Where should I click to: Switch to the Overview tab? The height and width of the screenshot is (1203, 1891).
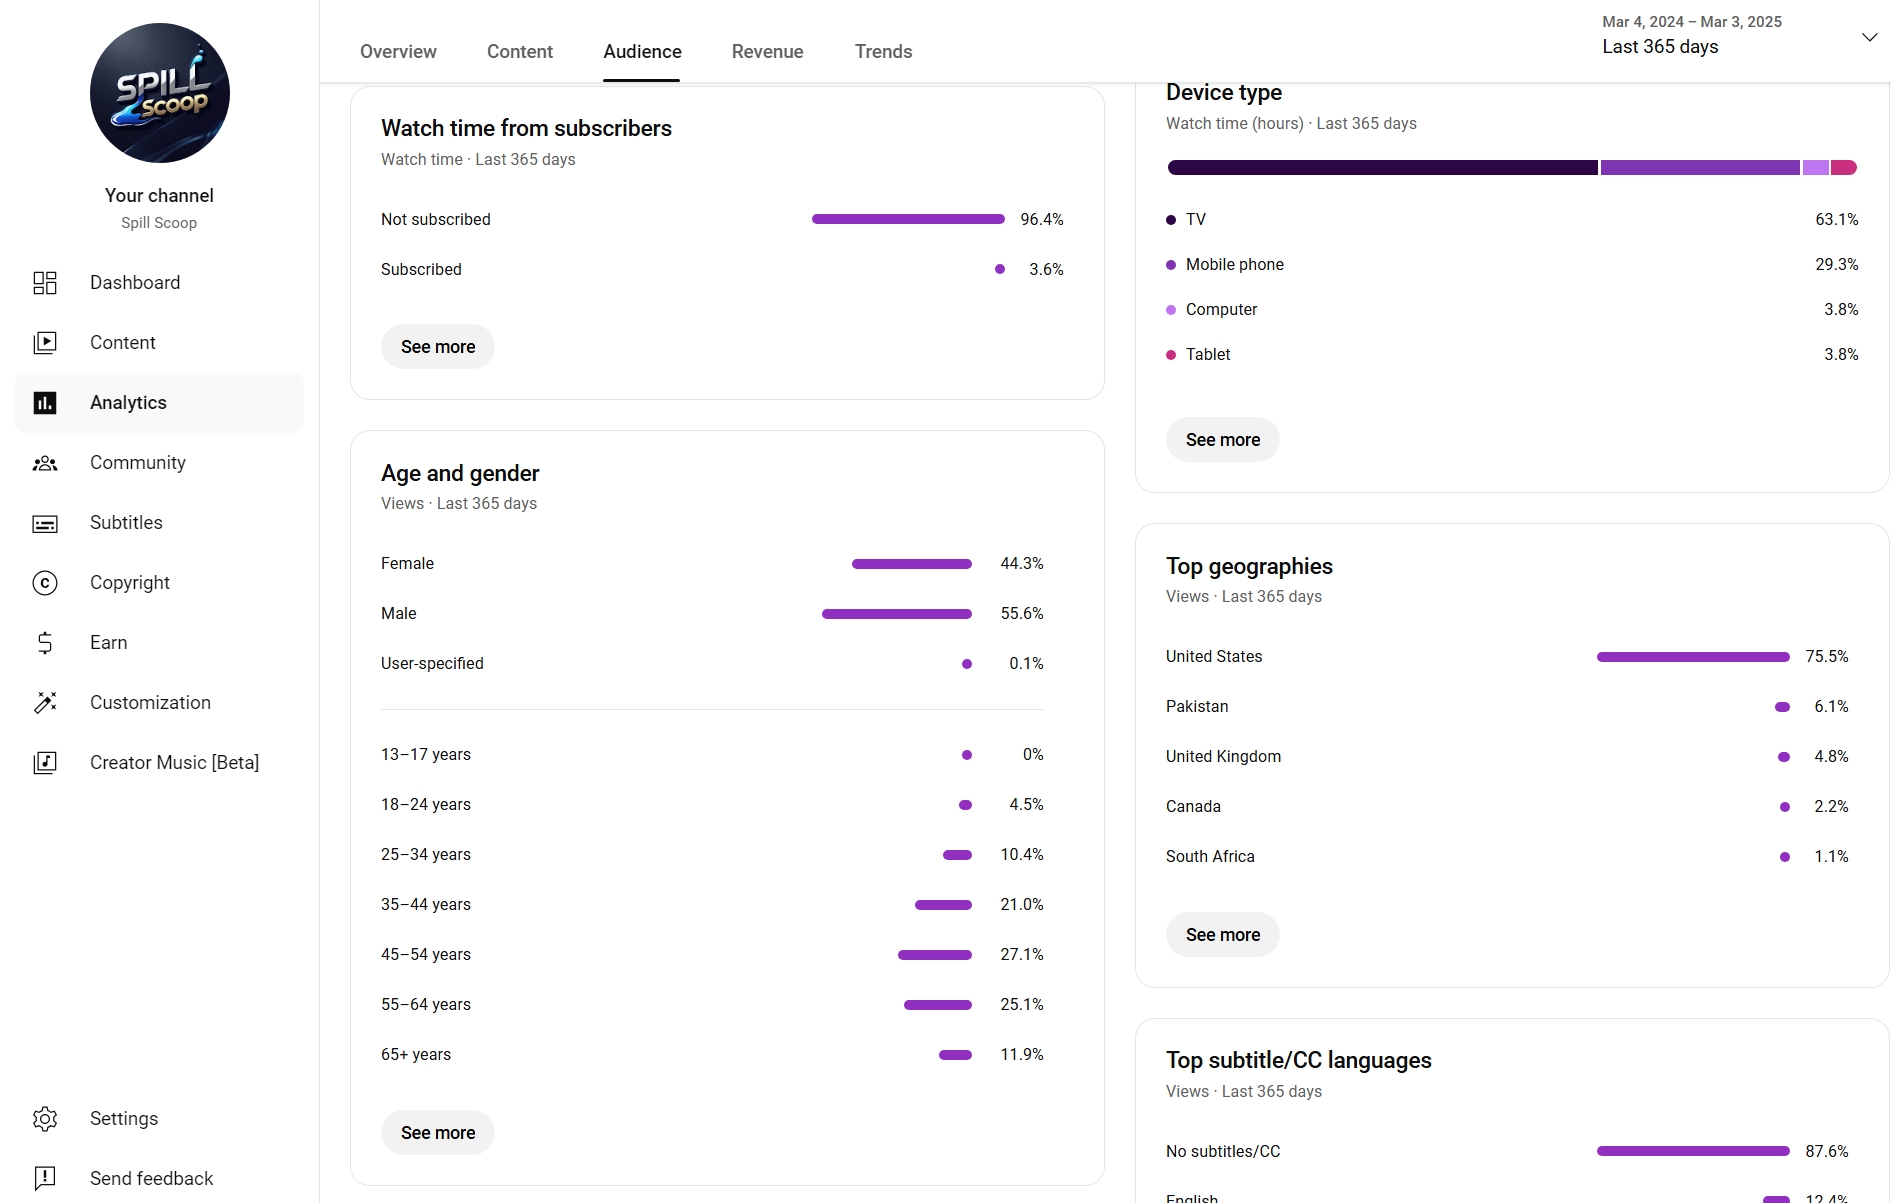(x=398, y=52)
